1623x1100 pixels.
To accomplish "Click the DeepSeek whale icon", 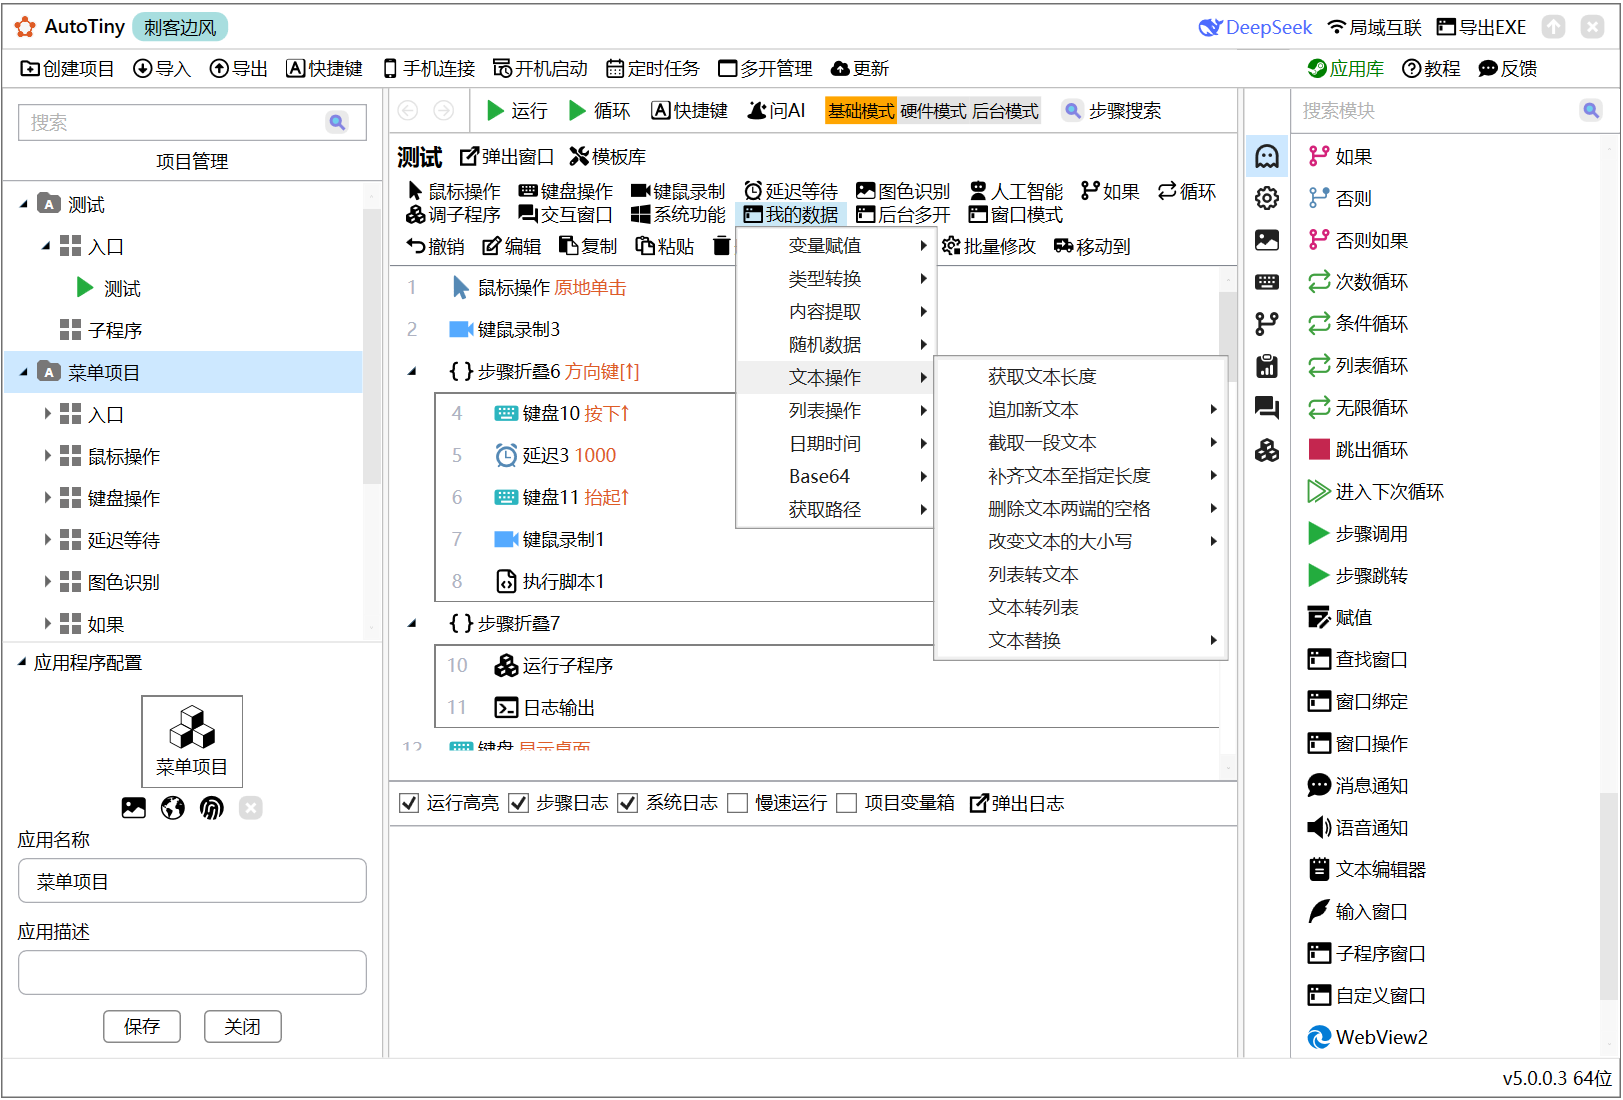I will pos(1210,27).
